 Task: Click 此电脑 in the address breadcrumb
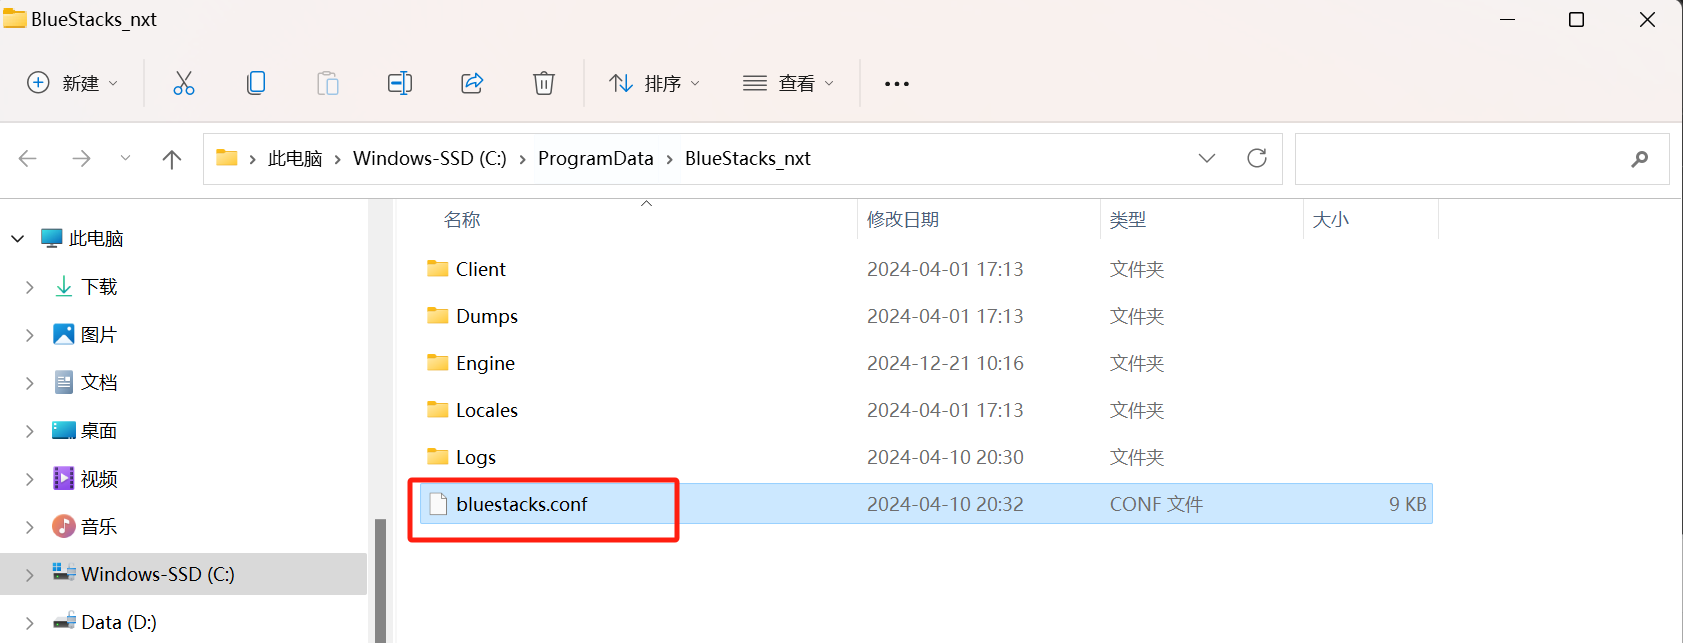click(295, 159)
